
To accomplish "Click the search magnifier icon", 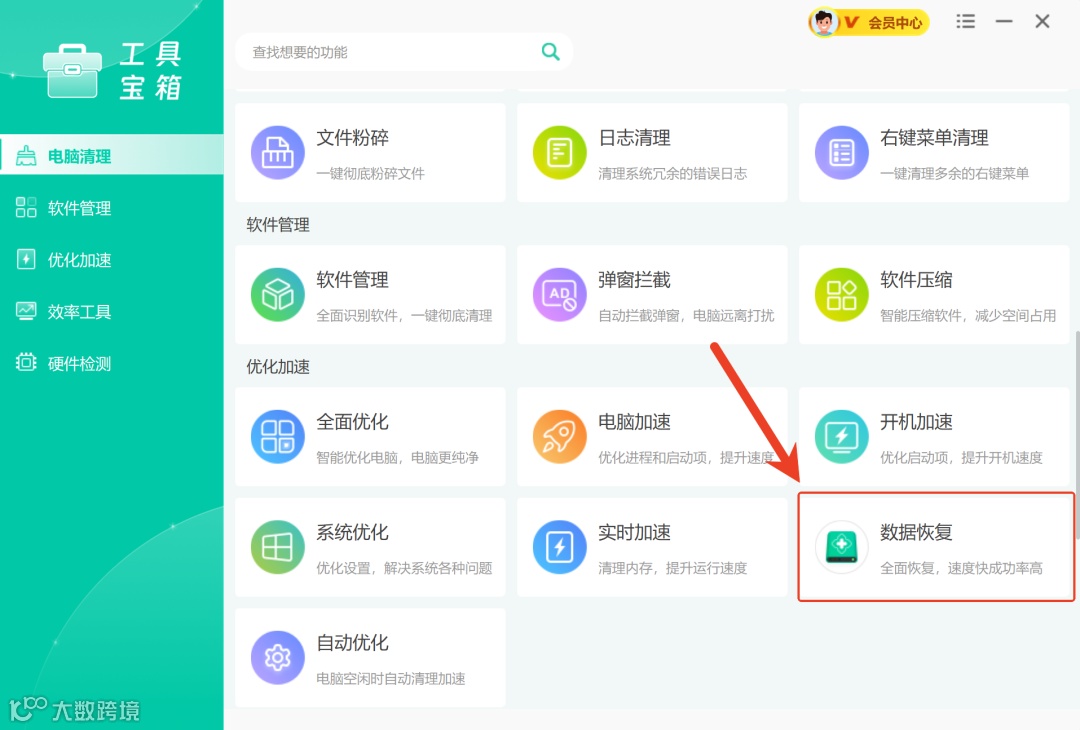I will click(550, 52).
